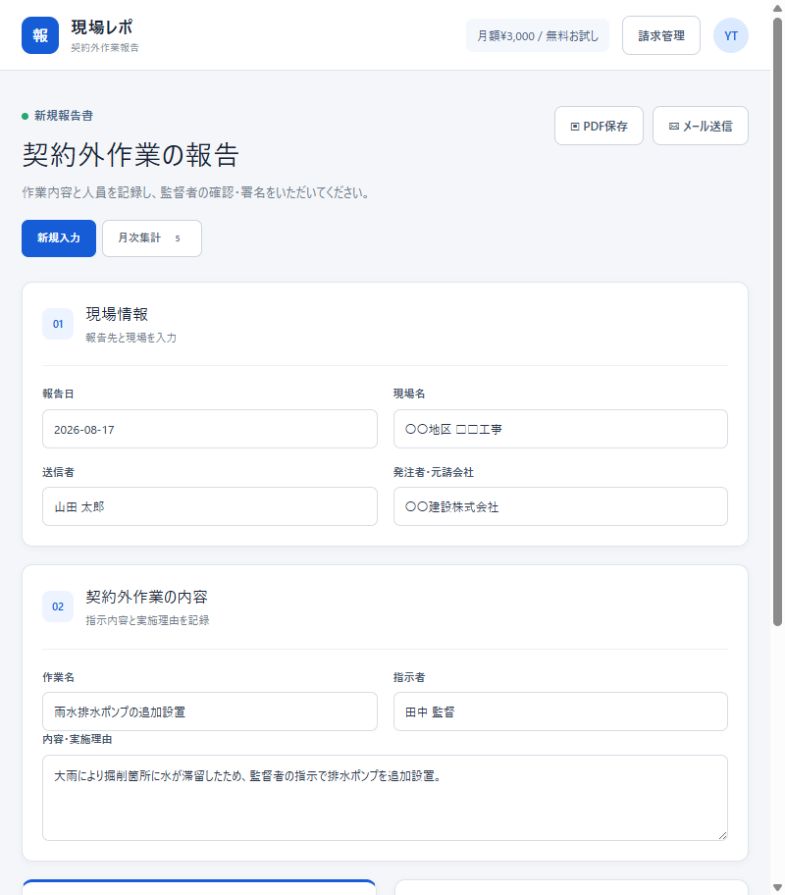Click the scrollbar up arrow

click(778, 8)
